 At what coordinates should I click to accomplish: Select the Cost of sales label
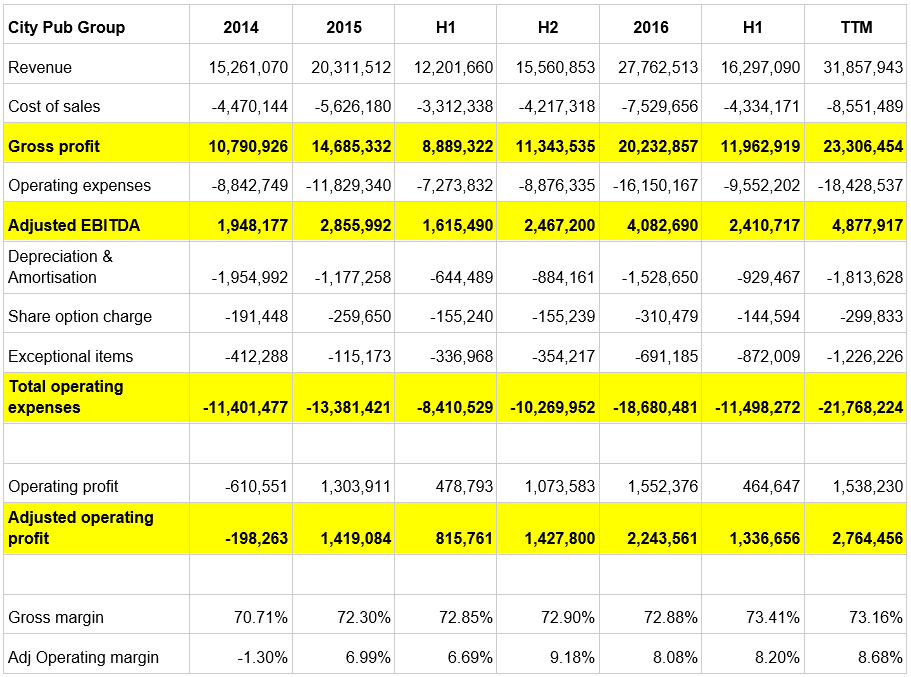(54, 106)
